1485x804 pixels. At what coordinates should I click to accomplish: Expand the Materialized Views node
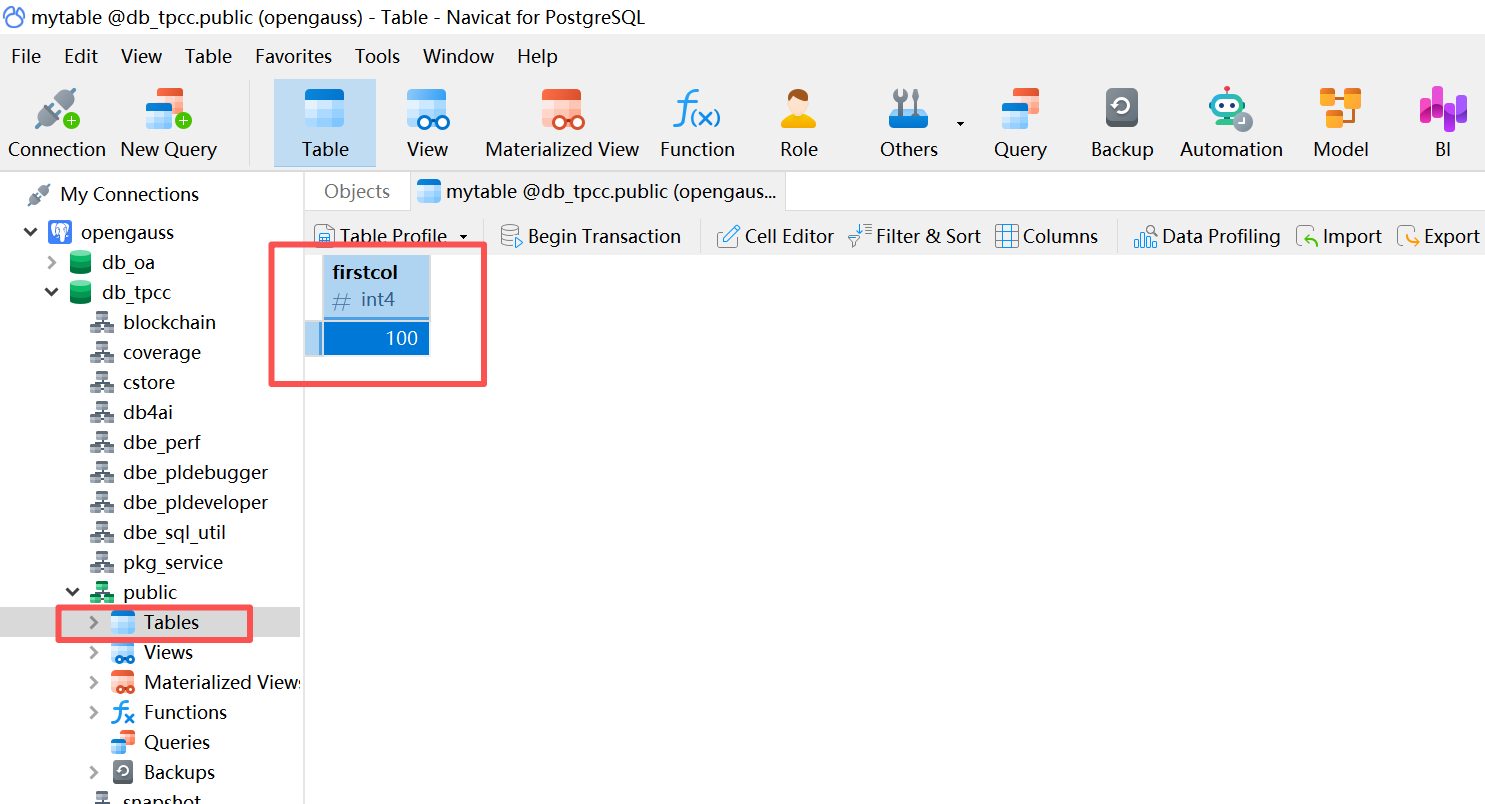94,682
